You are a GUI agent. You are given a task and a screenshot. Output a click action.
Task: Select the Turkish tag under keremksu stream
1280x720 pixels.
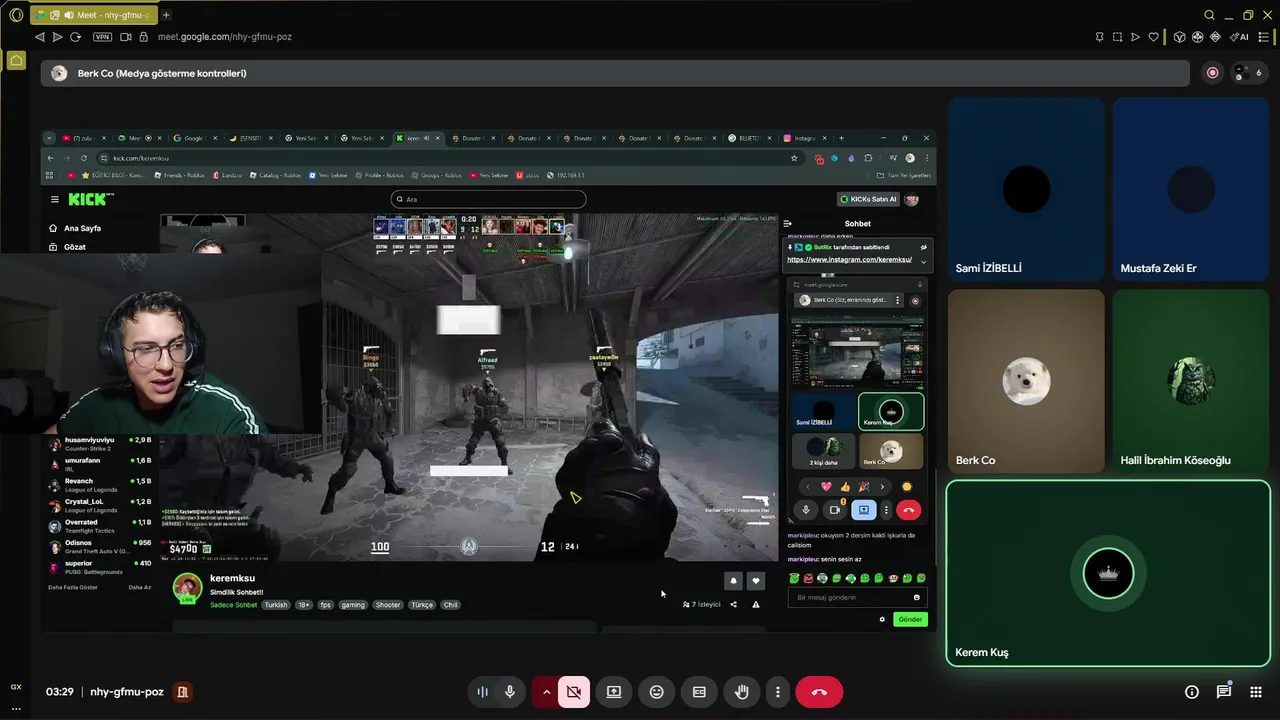[x=276, y=605]
